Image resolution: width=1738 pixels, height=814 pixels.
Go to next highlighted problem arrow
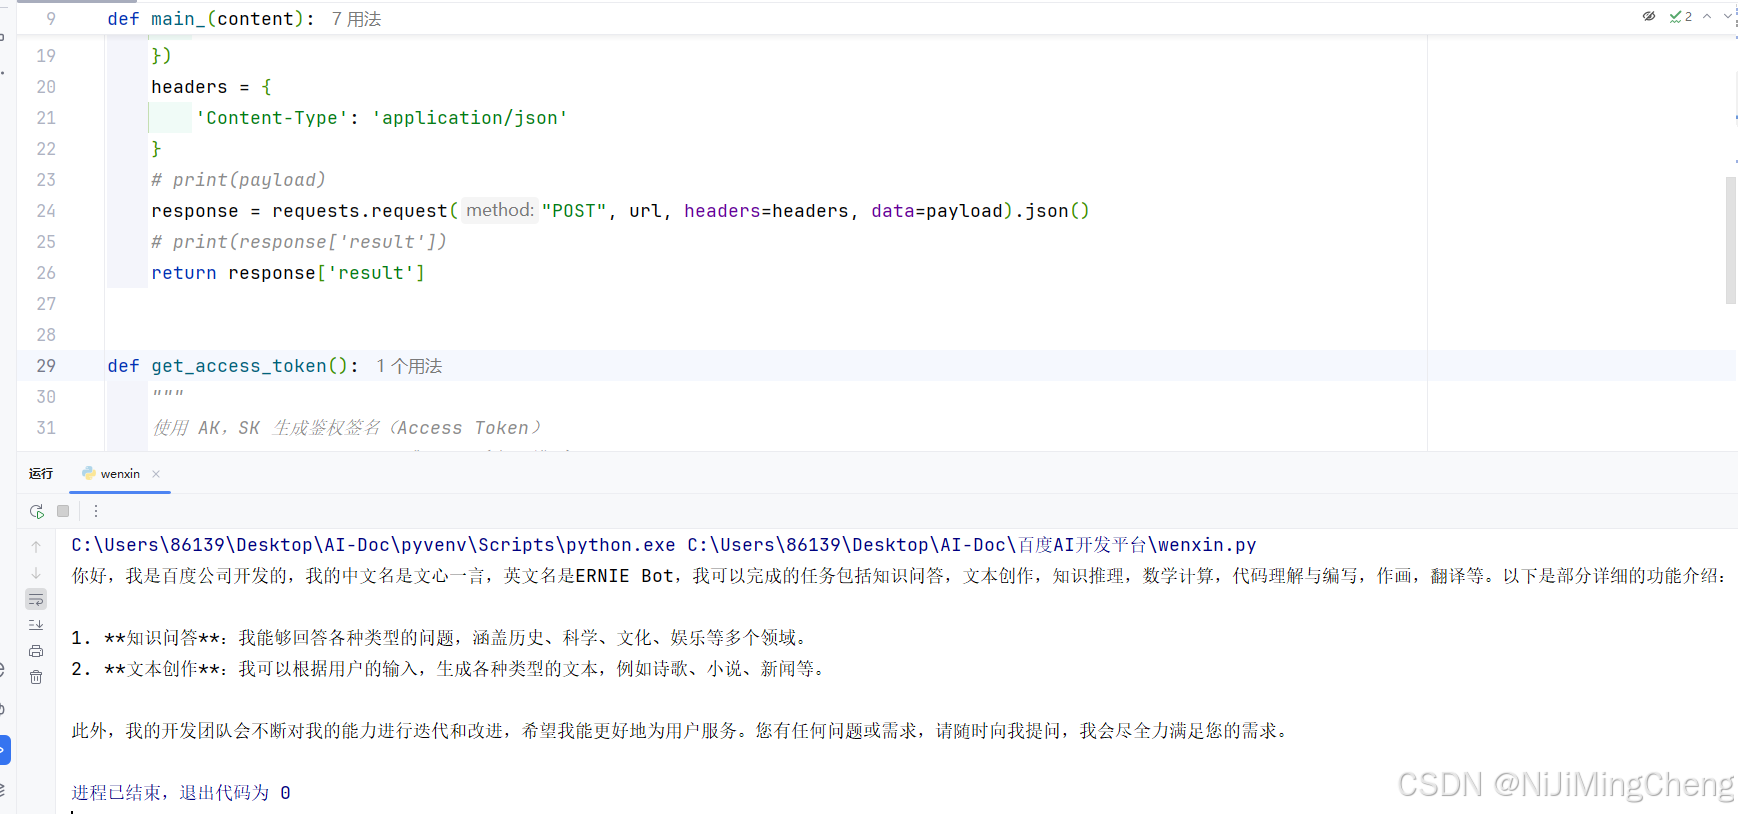(x=1727, y=16)
